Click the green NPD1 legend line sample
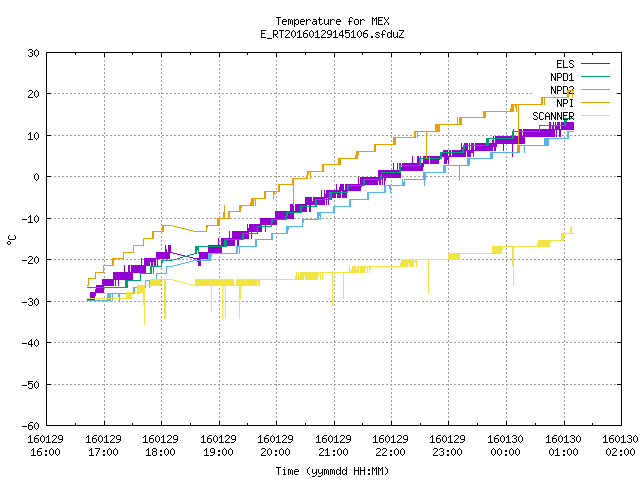The height and width of the screenshot is (480, 640). [595, 76]
